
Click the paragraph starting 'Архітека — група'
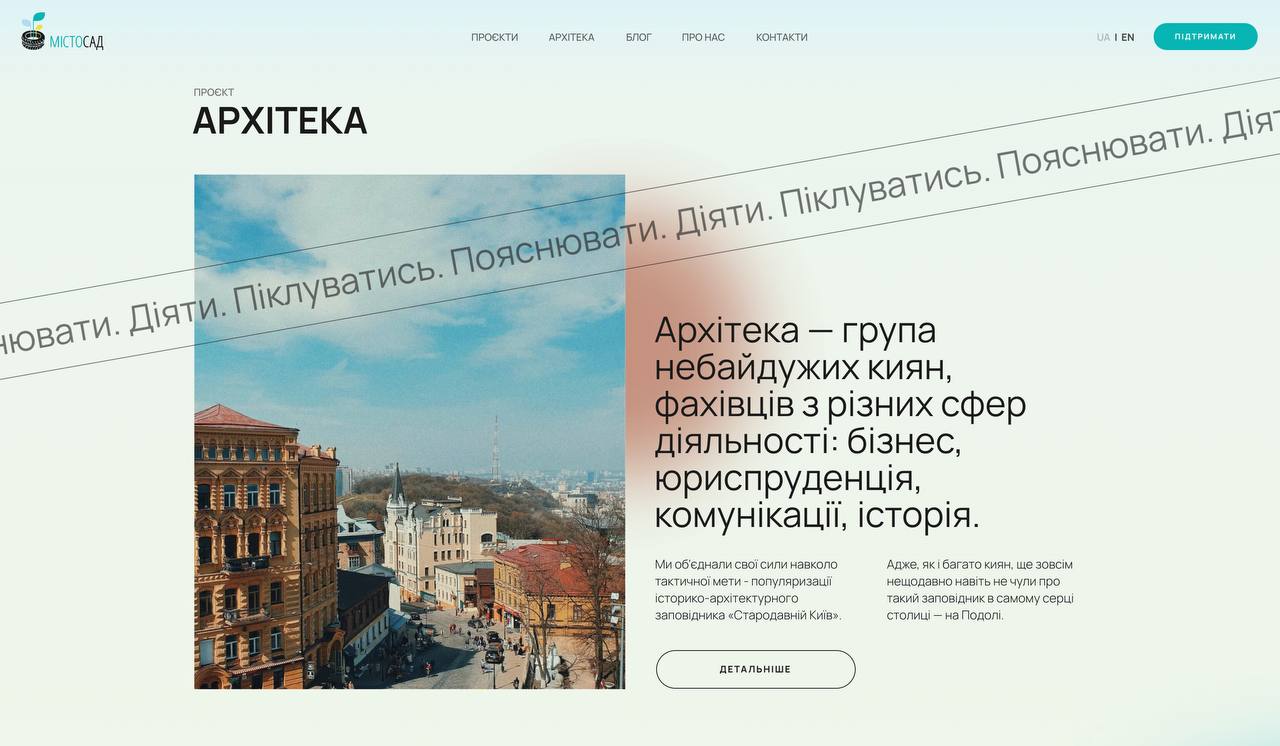pos(840,422)
